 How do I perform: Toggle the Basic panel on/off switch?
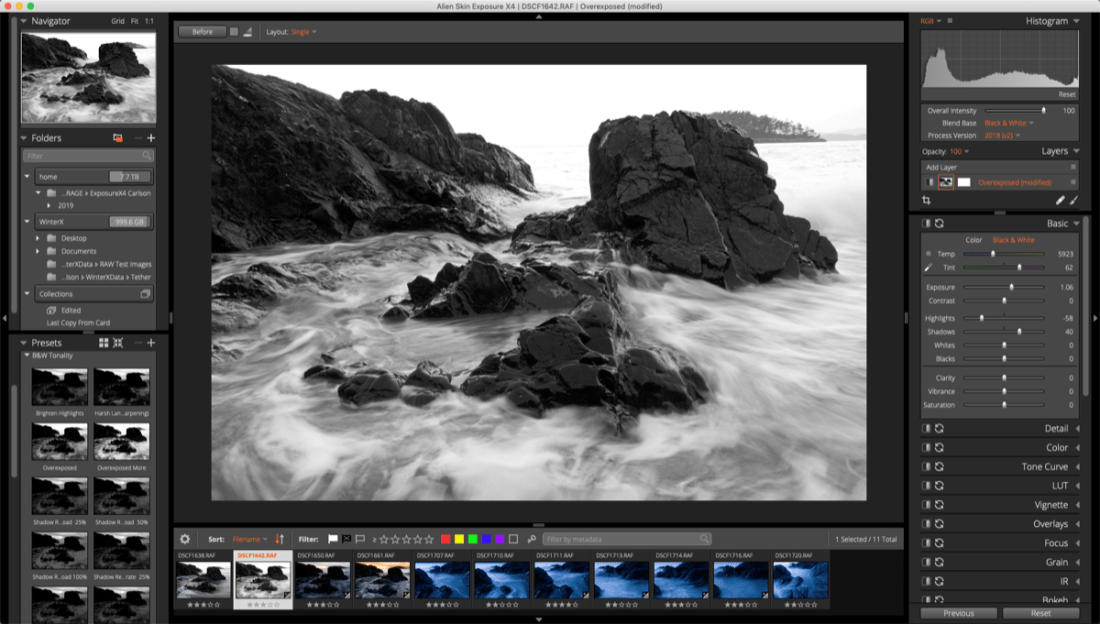click(926, 223)
